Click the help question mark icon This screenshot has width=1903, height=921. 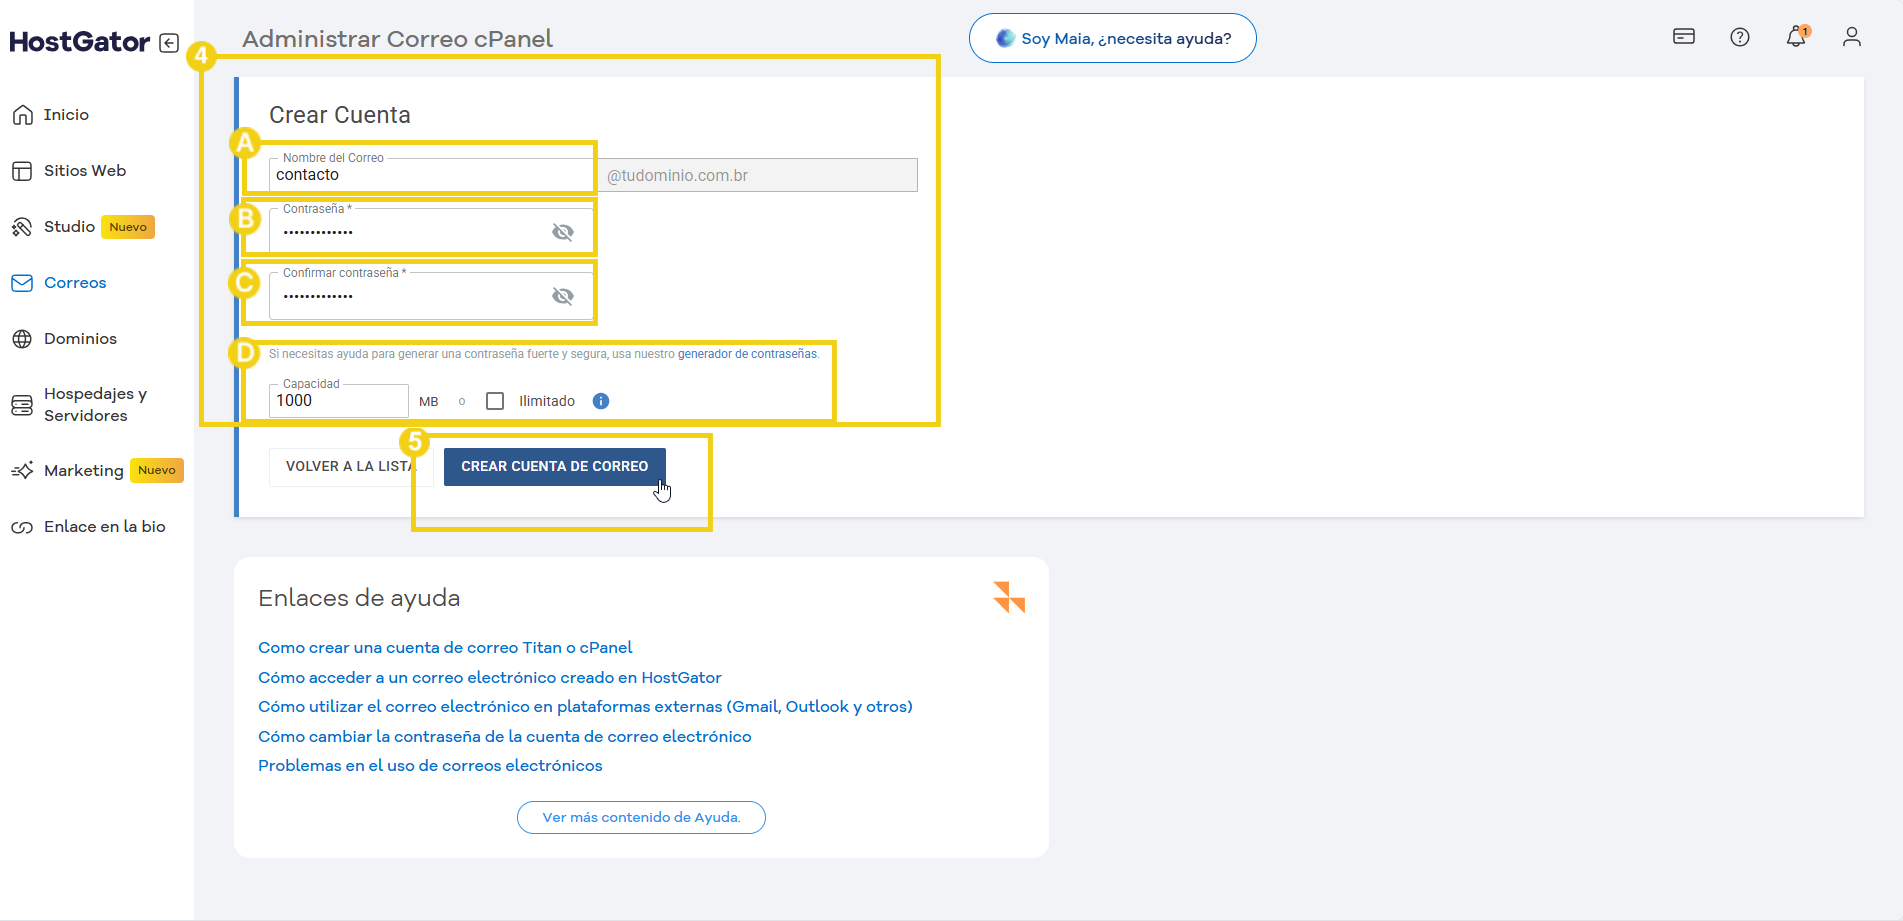tap(1739, 37)
